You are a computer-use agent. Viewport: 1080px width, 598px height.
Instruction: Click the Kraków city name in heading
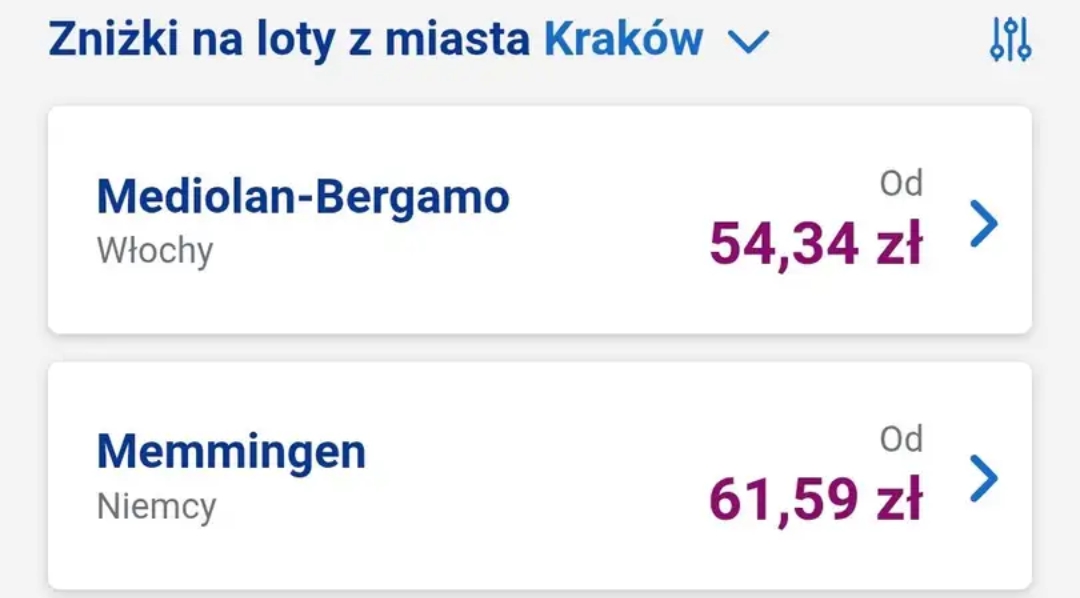coord(623,39)
